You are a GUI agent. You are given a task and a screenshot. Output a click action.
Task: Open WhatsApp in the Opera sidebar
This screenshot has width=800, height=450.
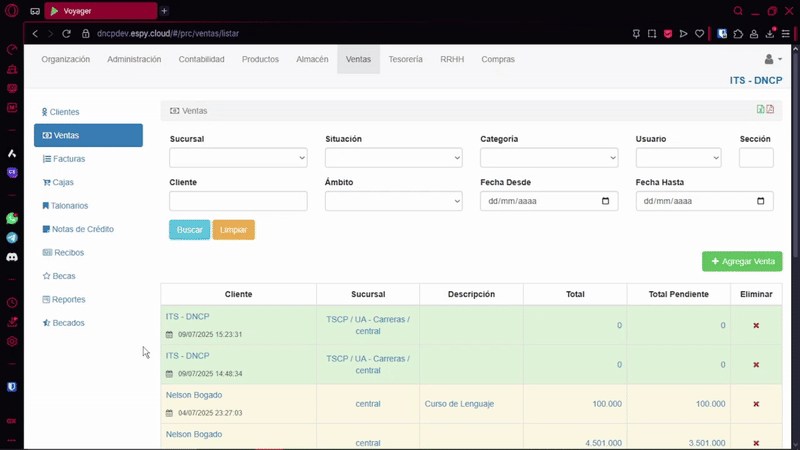pos(12,218)
